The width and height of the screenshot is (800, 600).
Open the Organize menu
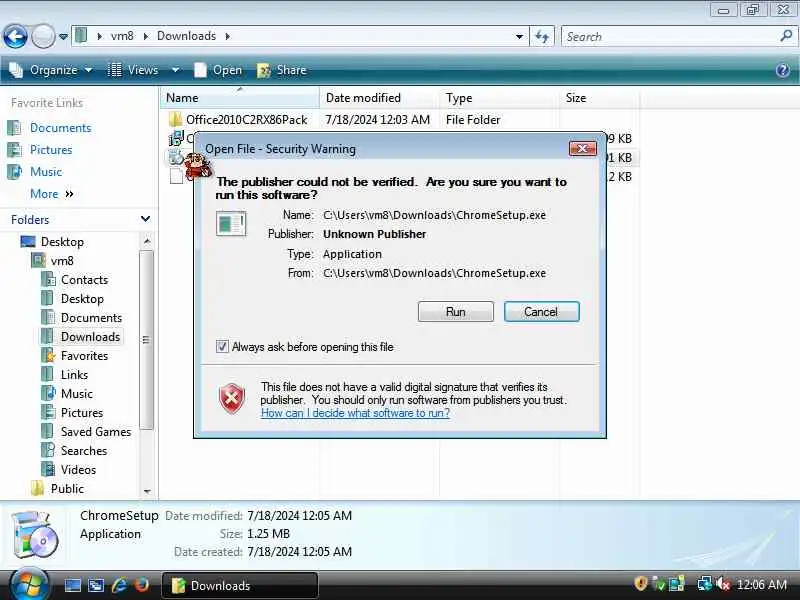tap(51, 70)
